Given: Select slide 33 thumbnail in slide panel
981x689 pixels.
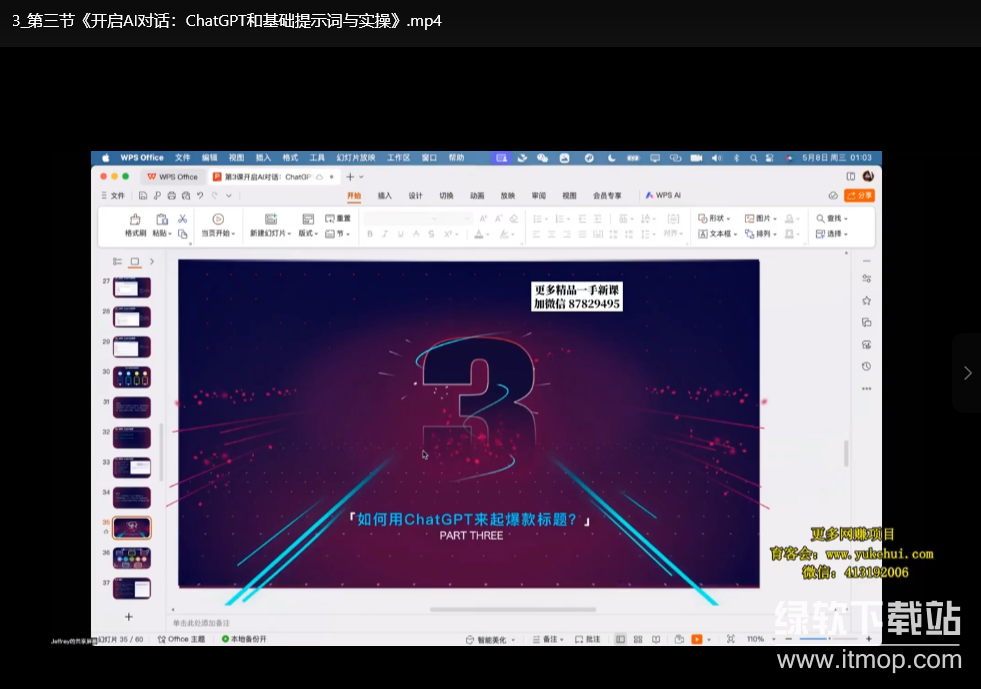Looking at the screenshot, I should (132, 468).
